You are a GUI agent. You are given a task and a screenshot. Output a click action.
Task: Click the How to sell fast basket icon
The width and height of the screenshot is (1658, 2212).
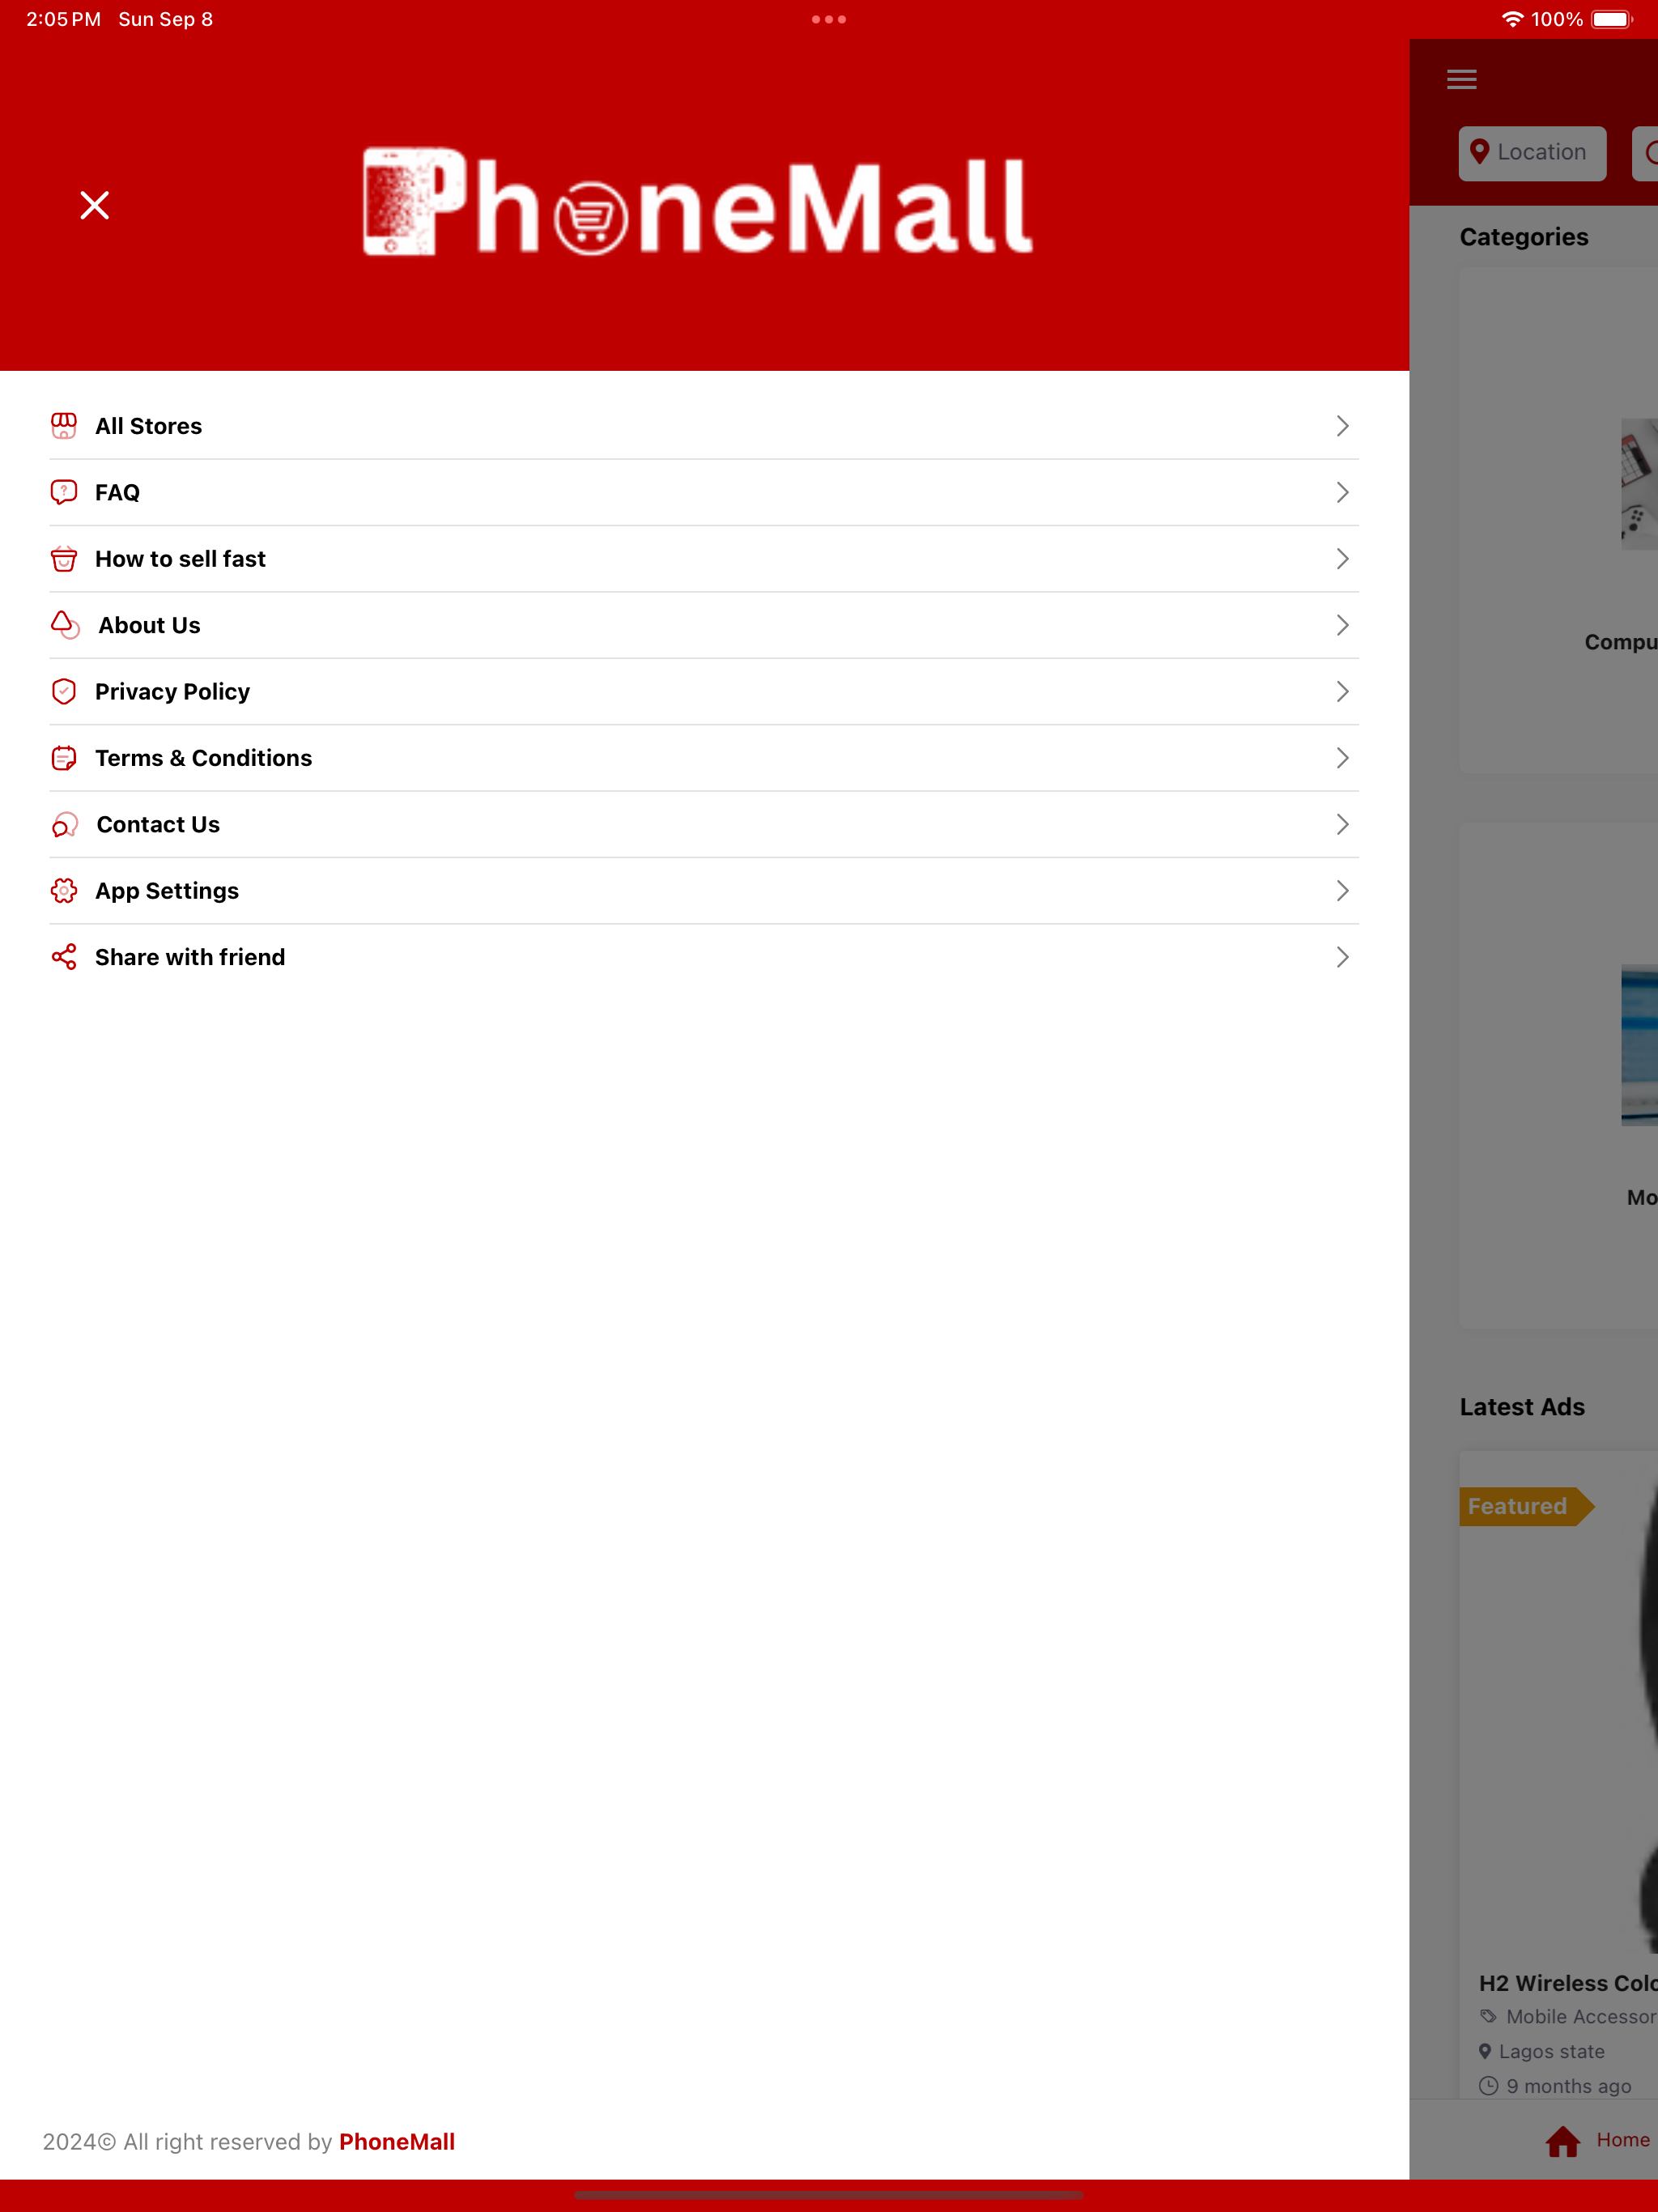[64, 559]
